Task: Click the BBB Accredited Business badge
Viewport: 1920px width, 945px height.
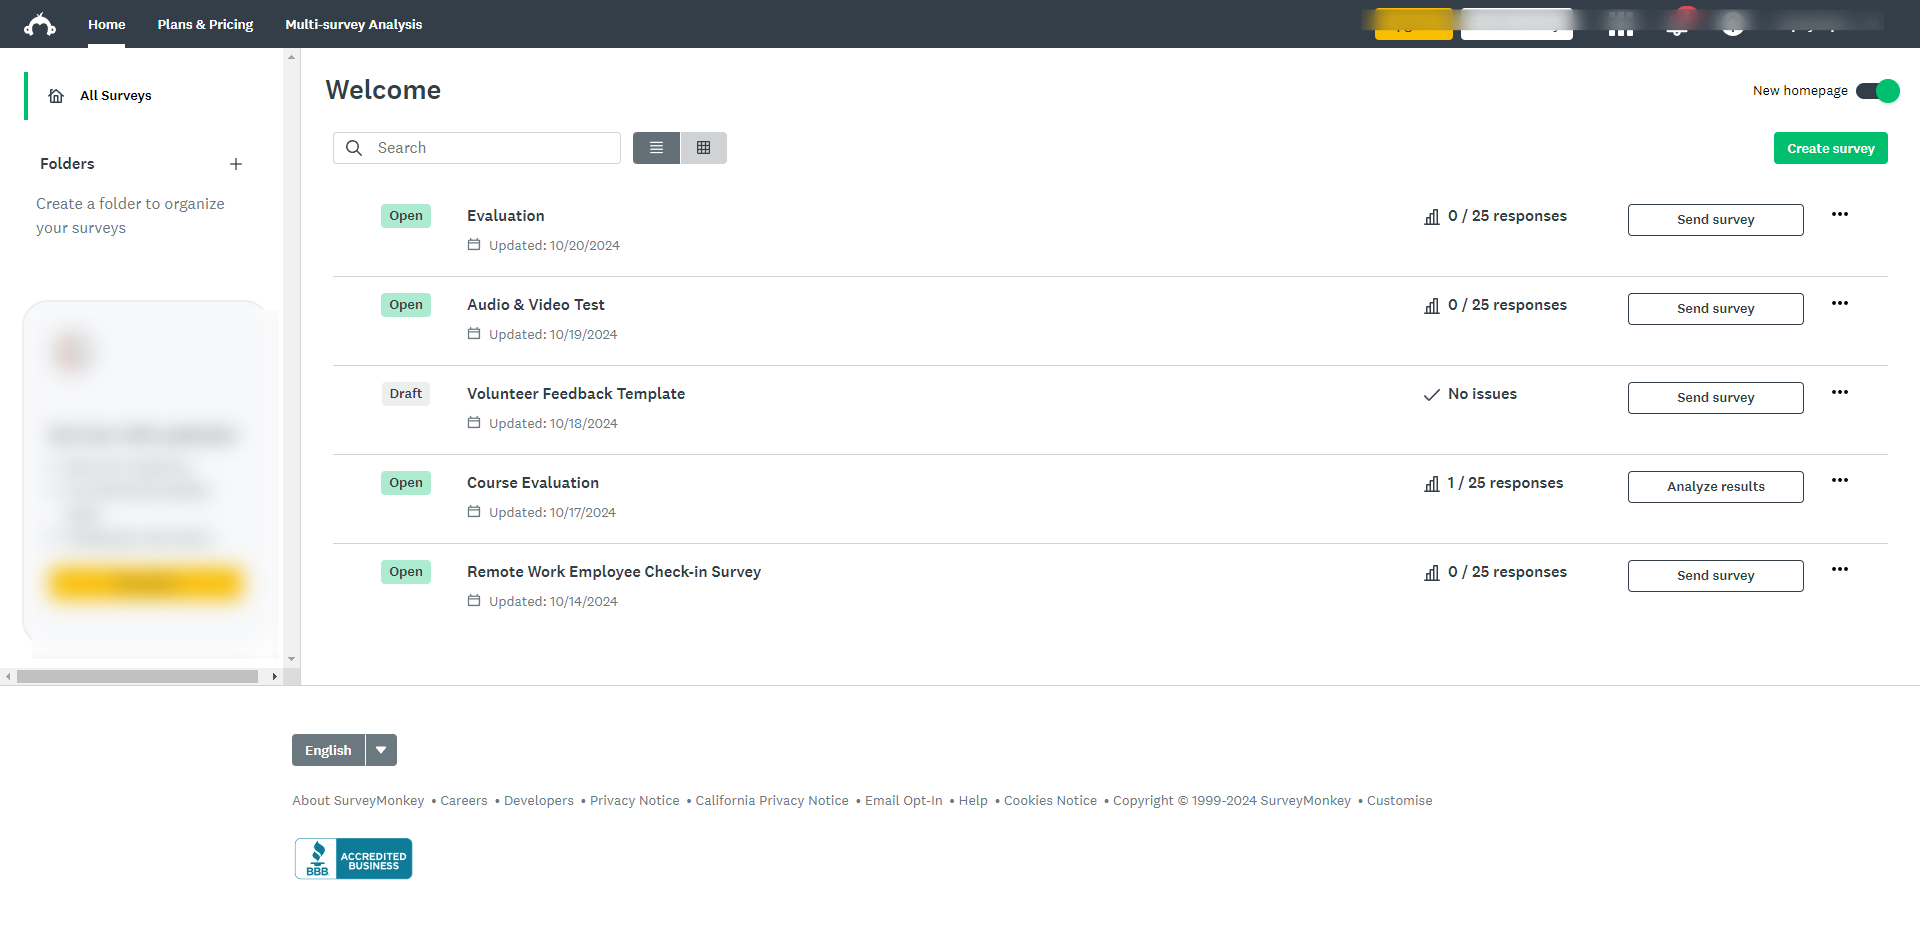Action: [x=353, y=859]
